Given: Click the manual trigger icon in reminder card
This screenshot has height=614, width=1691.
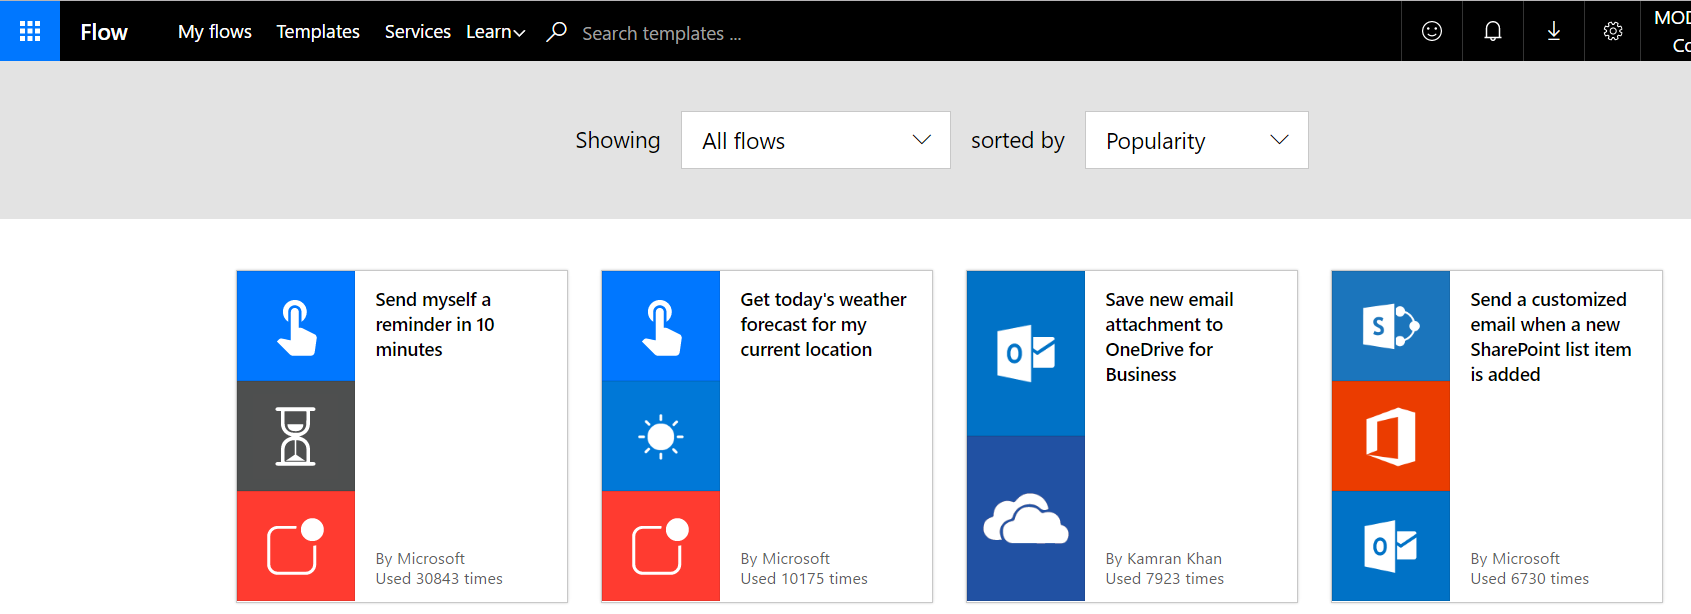Looking at the screenshot, I should point(296,326).
